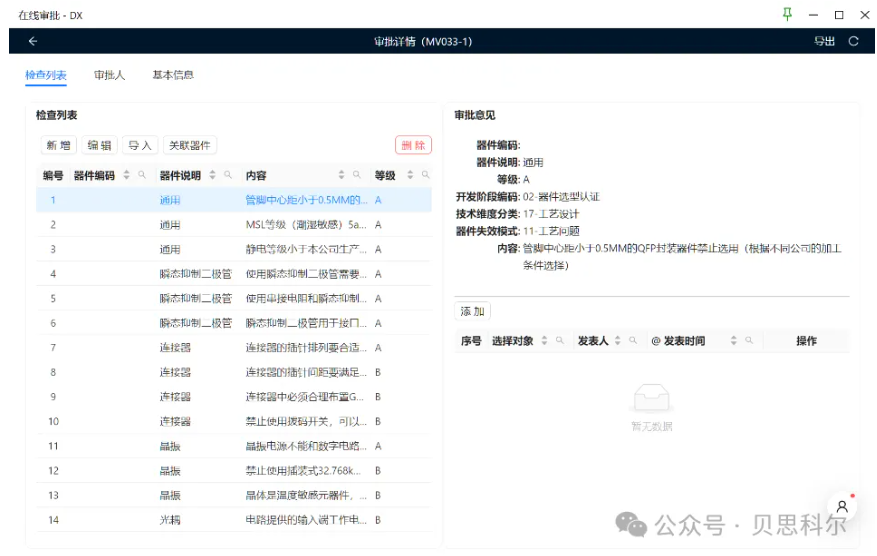This screenshot has width=877, height=556.
Task: Switch to the 检查列表 tab
Action: point(46,75)
